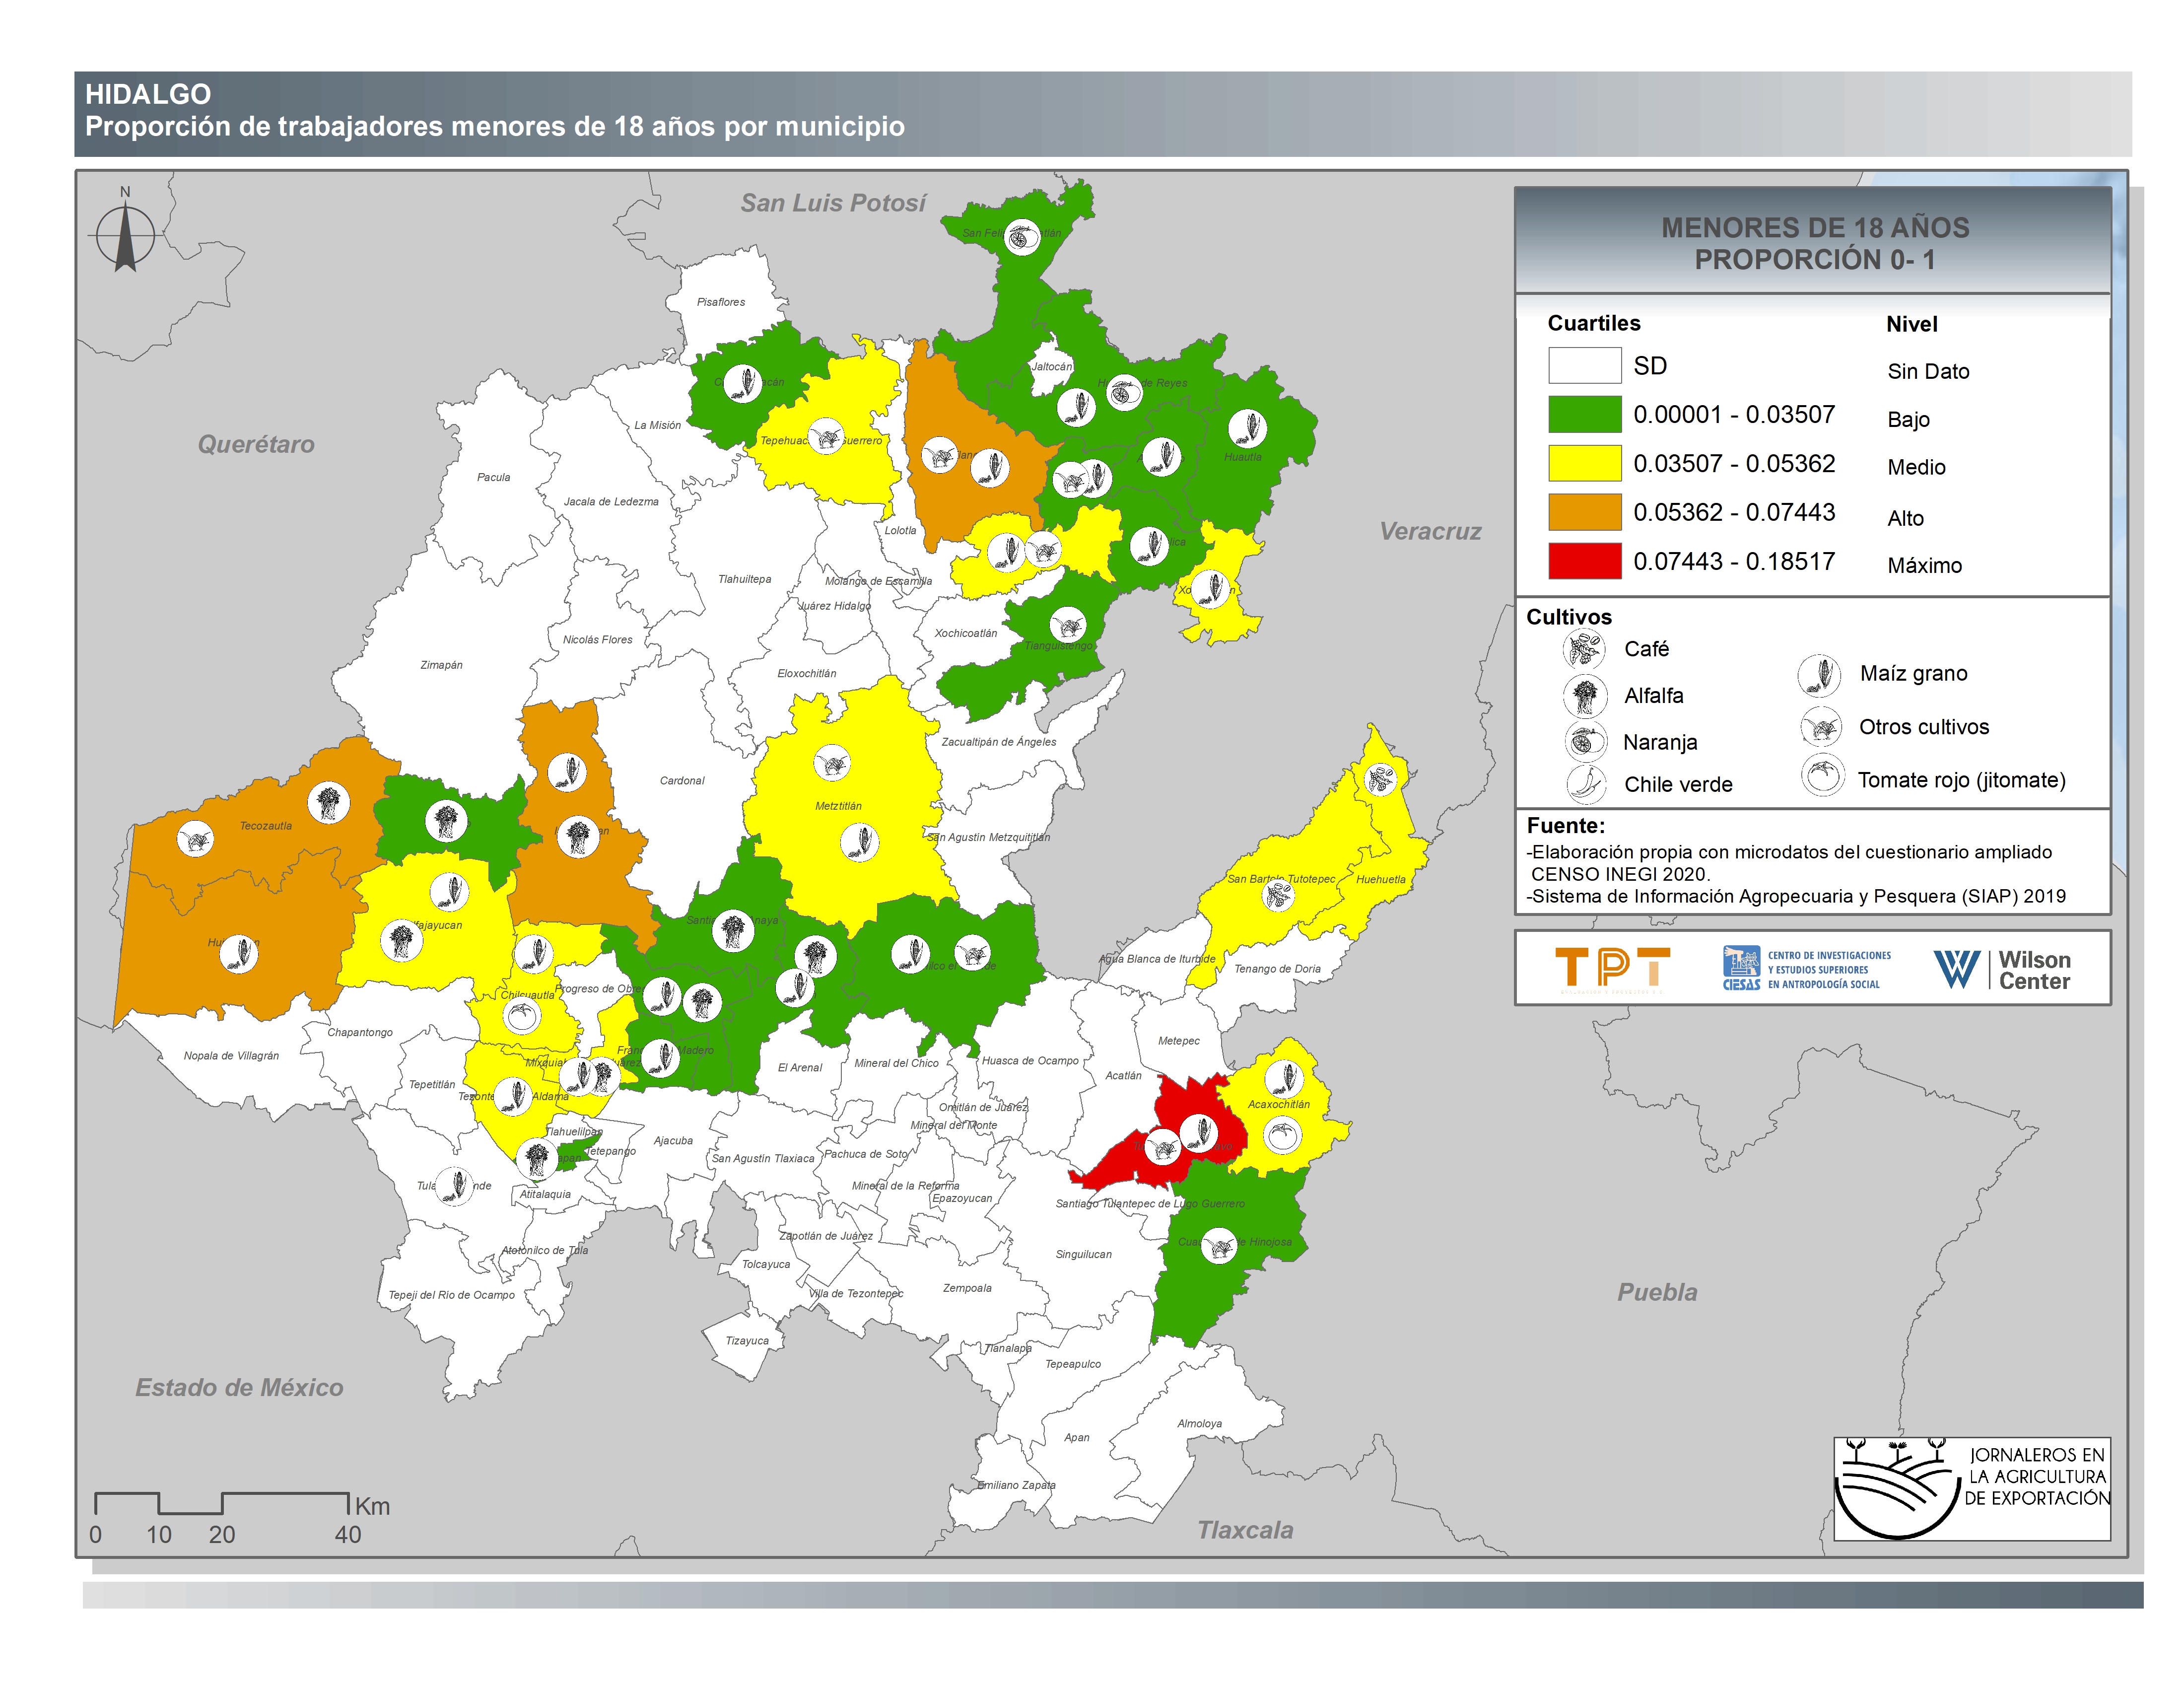
Task: Click the orange Alto quartile swatch
Action: [x=1584, y=512]
